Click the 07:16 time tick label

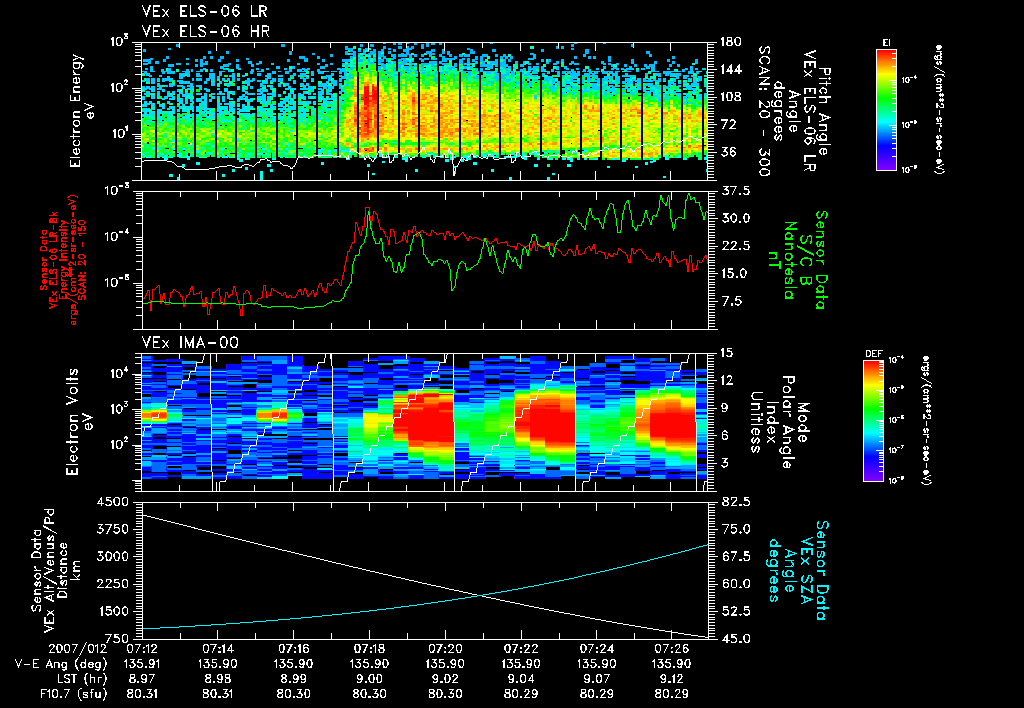293,650
